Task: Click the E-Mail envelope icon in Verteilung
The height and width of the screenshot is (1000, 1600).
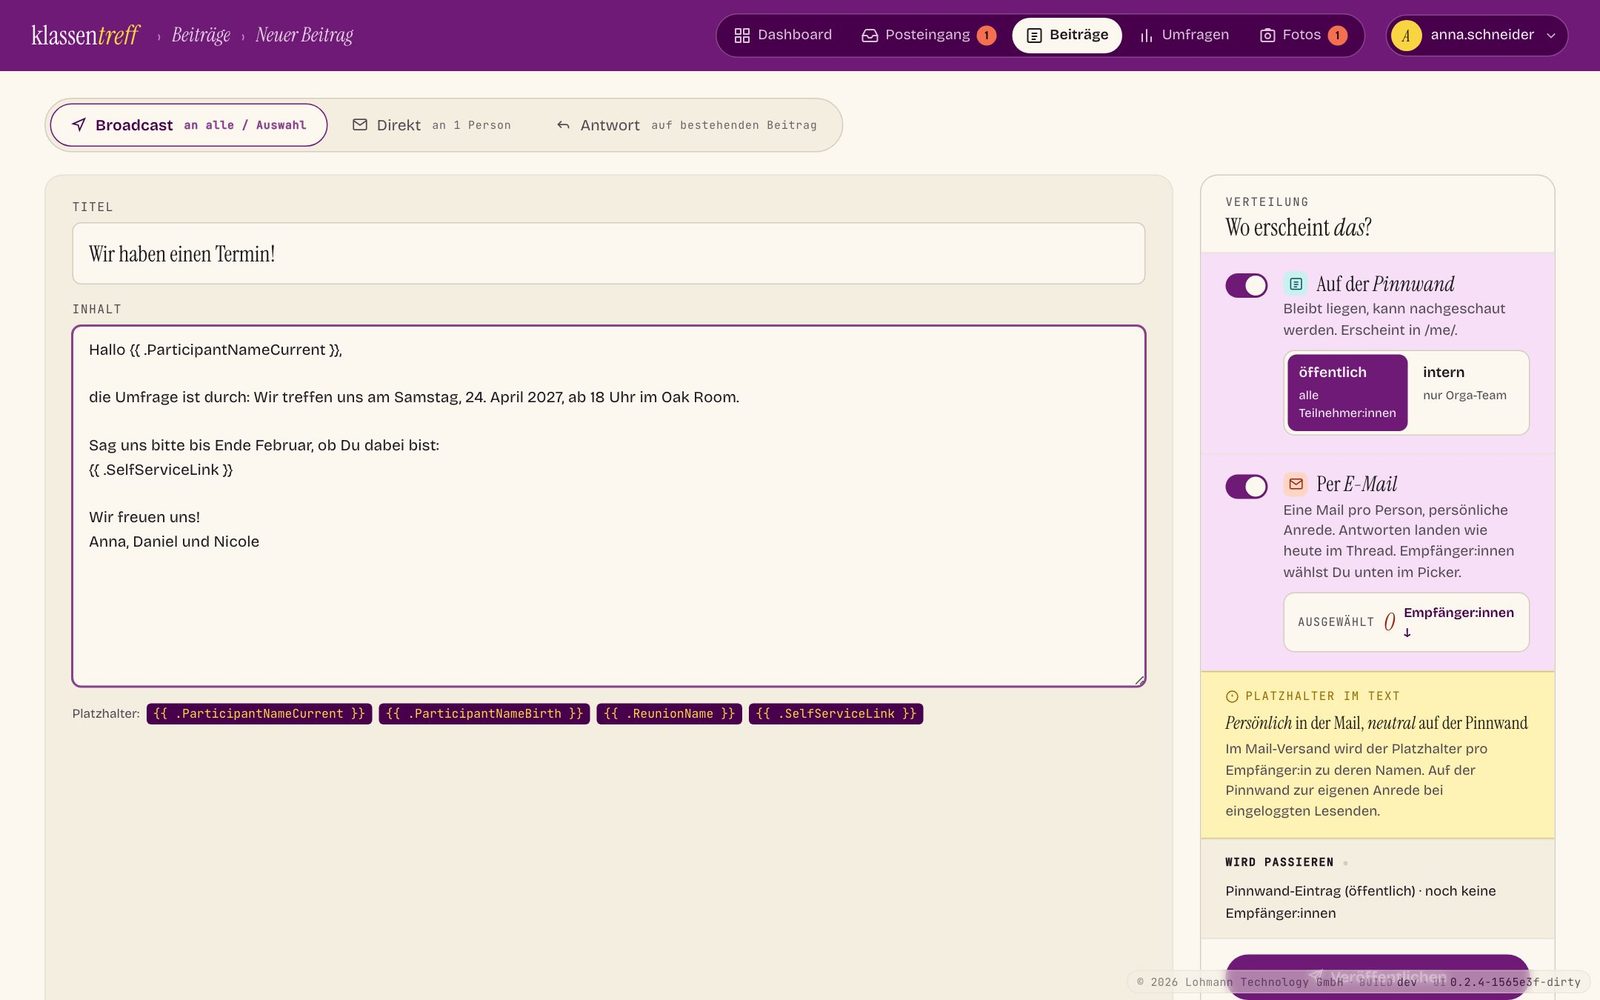Action: point(1296,484)
